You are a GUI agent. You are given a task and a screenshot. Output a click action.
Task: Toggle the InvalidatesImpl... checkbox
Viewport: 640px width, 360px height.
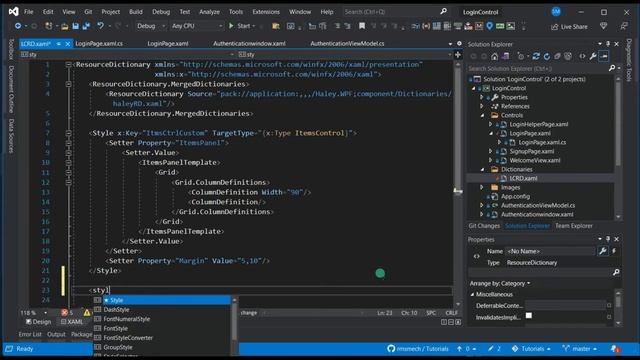coord(529,315)
